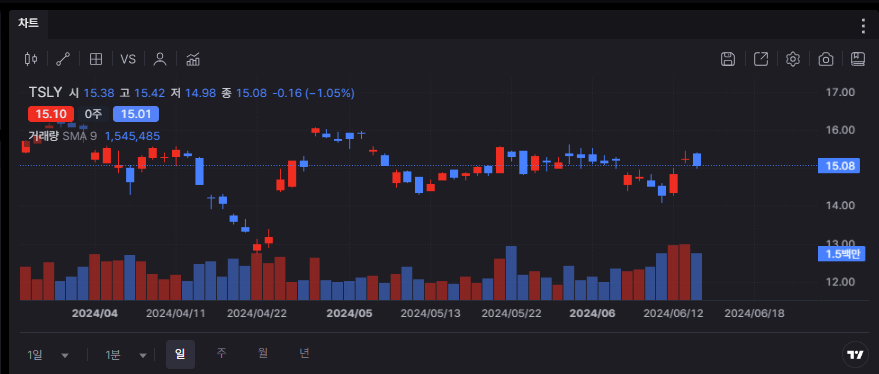Click the 저 14.98 low price value

click(x=193, y=93)
